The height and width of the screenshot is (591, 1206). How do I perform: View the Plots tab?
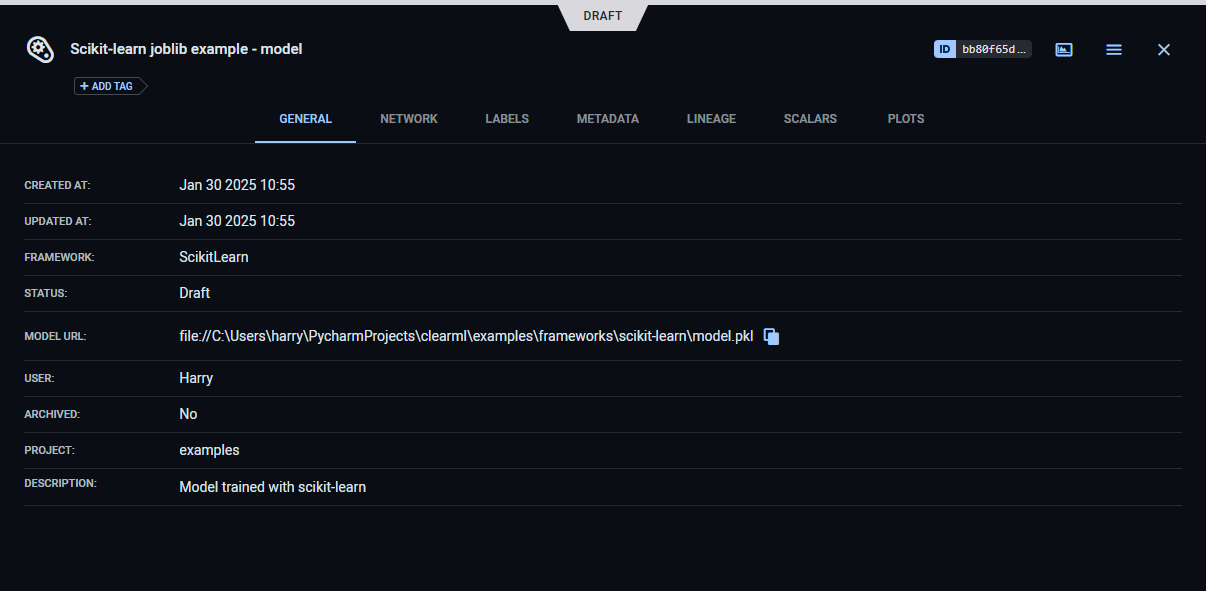pyautogui.click(x=905, y=119)
